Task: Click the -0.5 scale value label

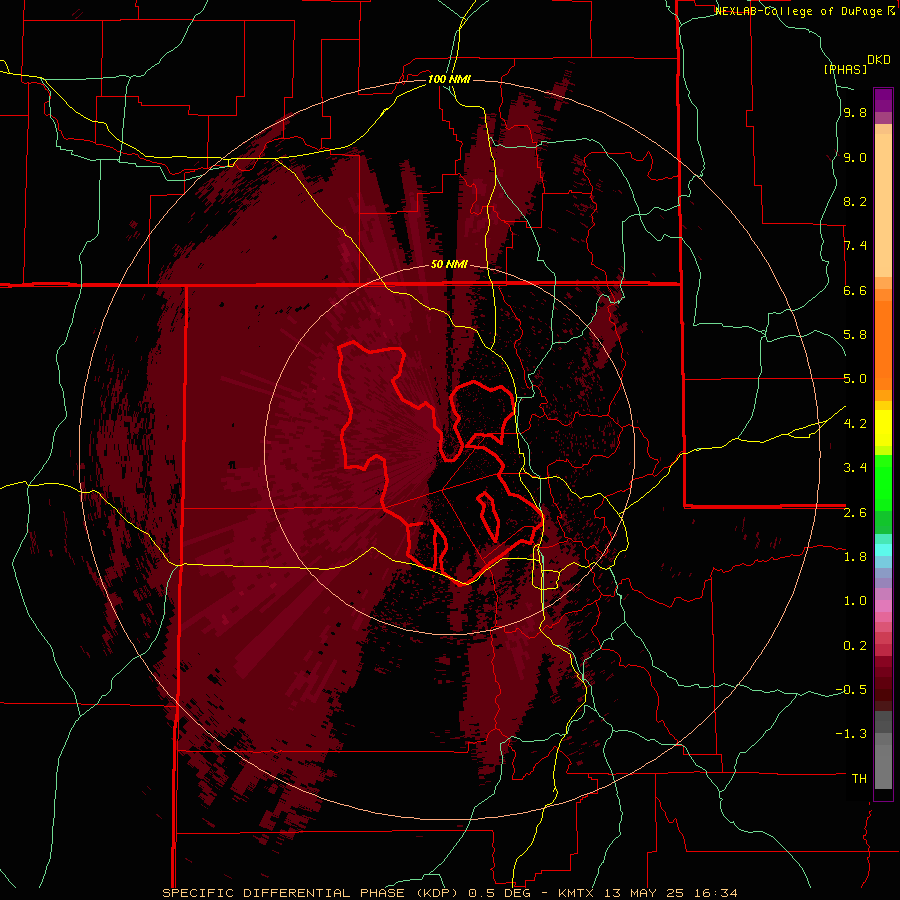Action: (x=851, y=690)
